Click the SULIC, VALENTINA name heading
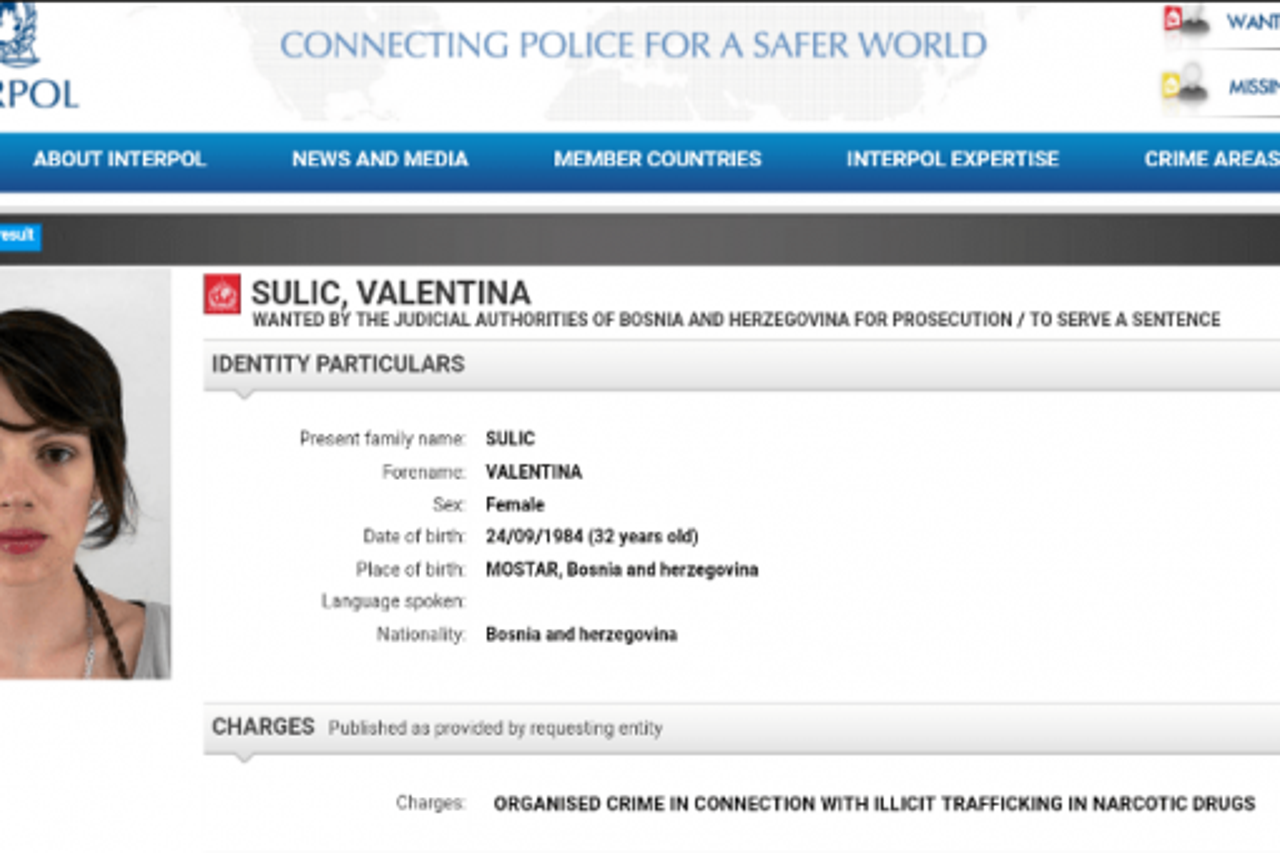 [391, 293]
